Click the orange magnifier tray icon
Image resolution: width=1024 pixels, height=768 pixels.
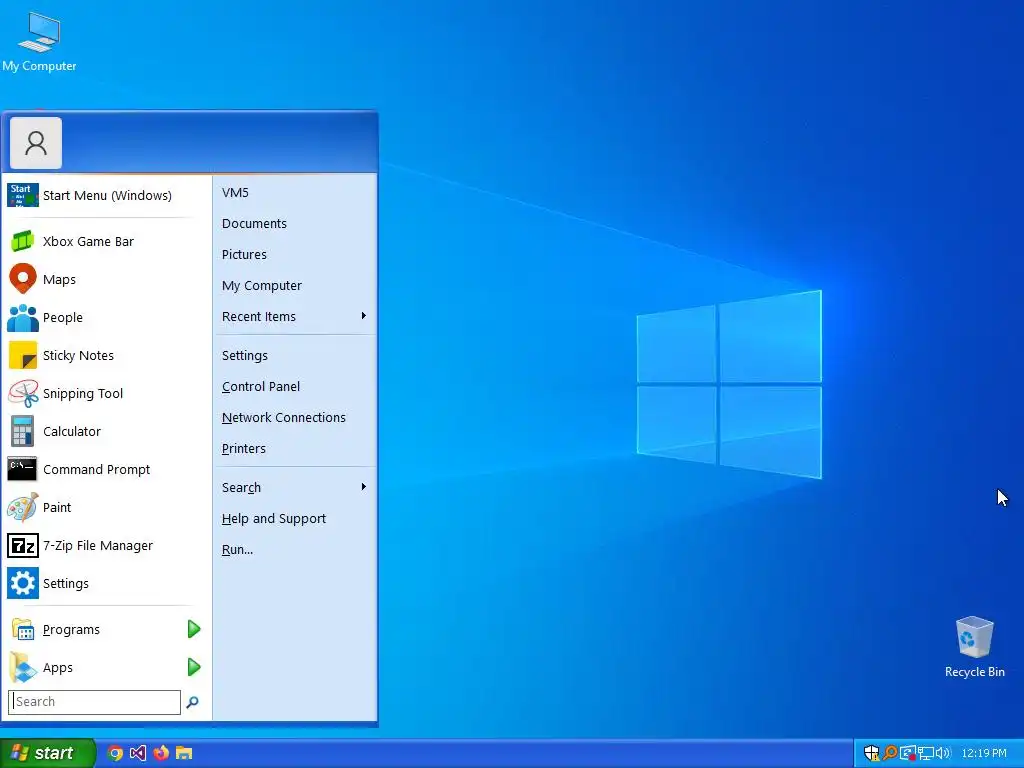pyautogui.click(x=889, y=753)
